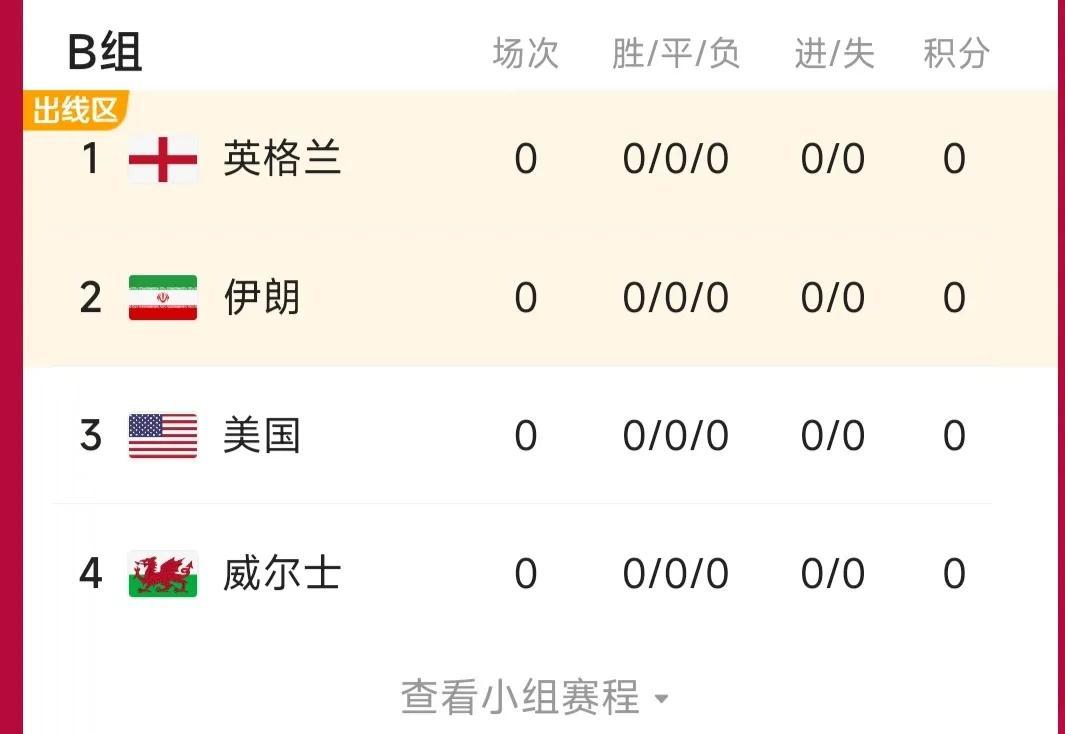Image resolution: width=1065 pixels, height=734 pixels.
Task: Open the 查看小组赛程 link
Action: [520, 697]
